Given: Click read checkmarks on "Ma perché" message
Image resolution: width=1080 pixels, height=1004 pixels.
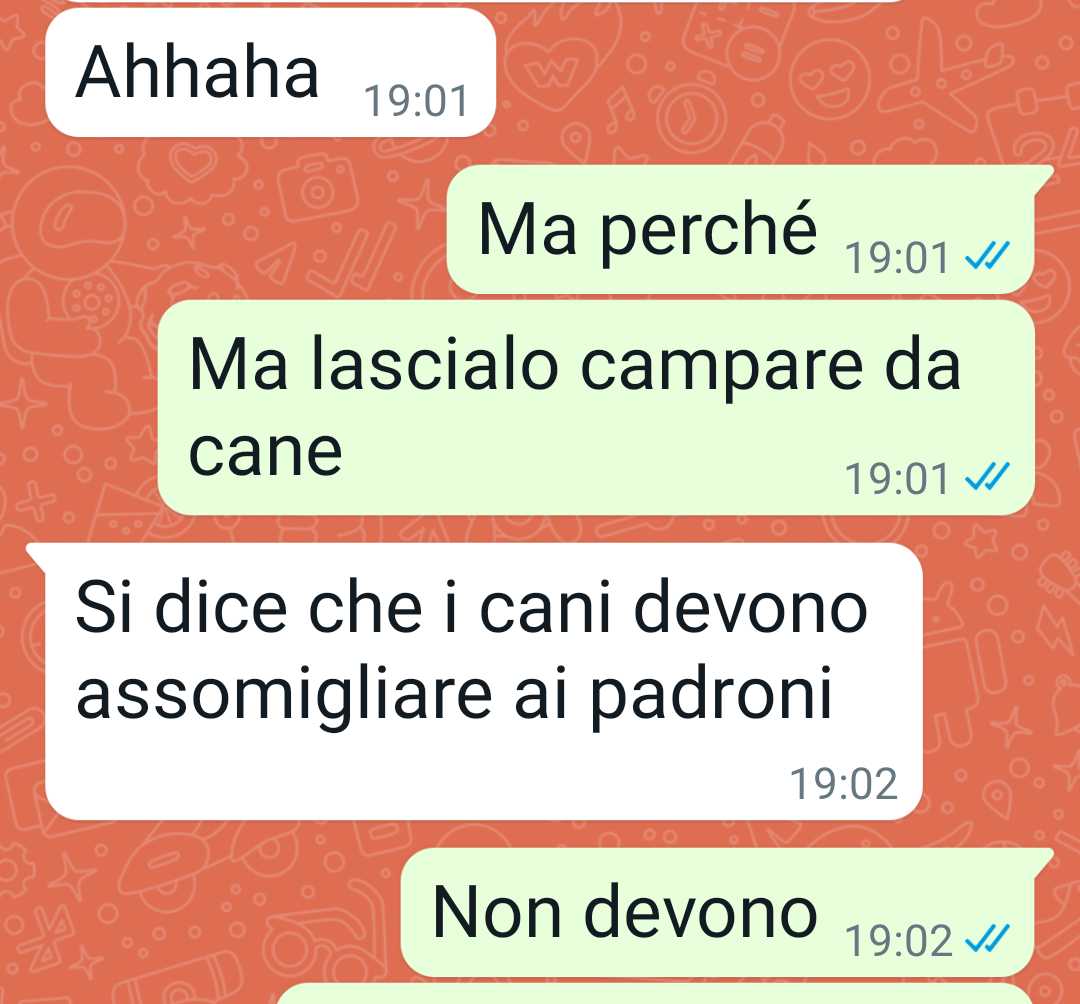Looking at the screenshot, I should point(987,256).
